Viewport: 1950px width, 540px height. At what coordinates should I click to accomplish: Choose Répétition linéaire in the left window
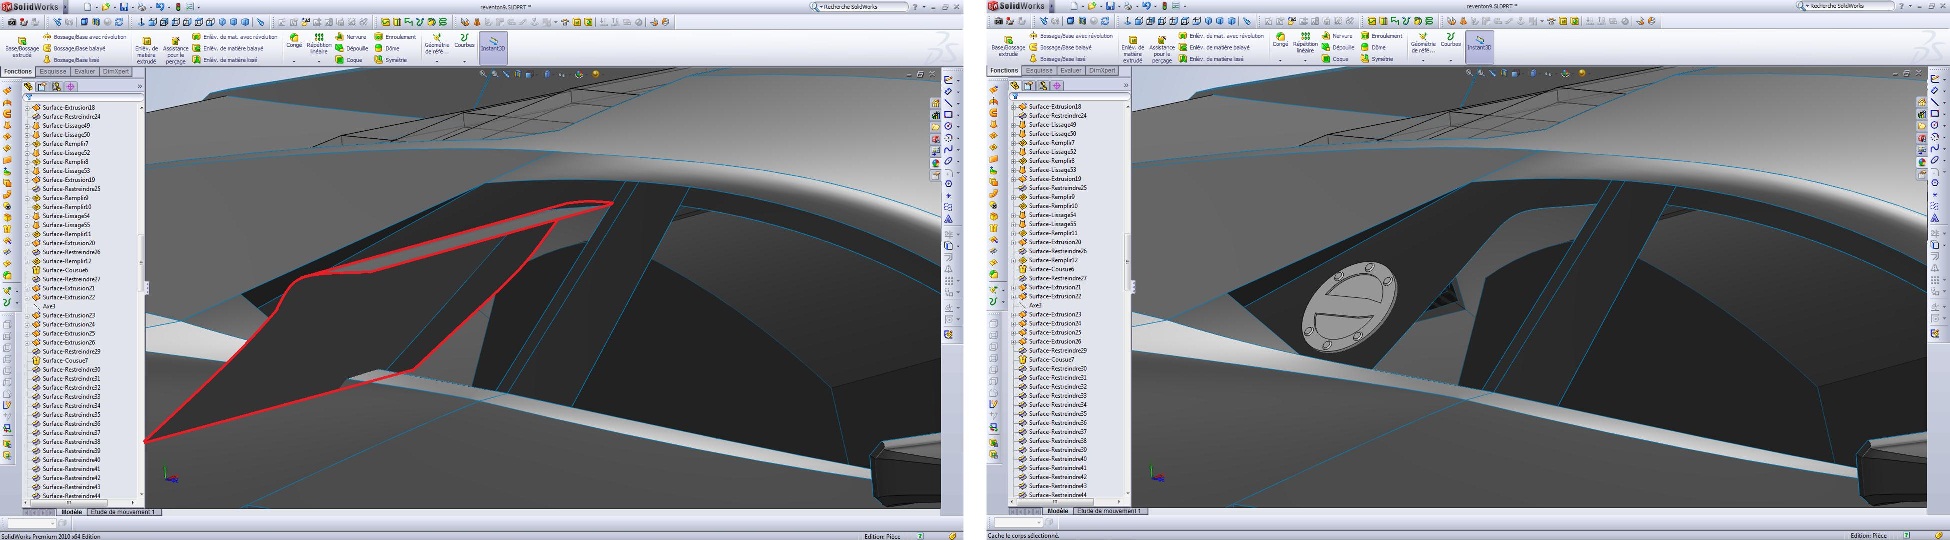tap(319, 42)
